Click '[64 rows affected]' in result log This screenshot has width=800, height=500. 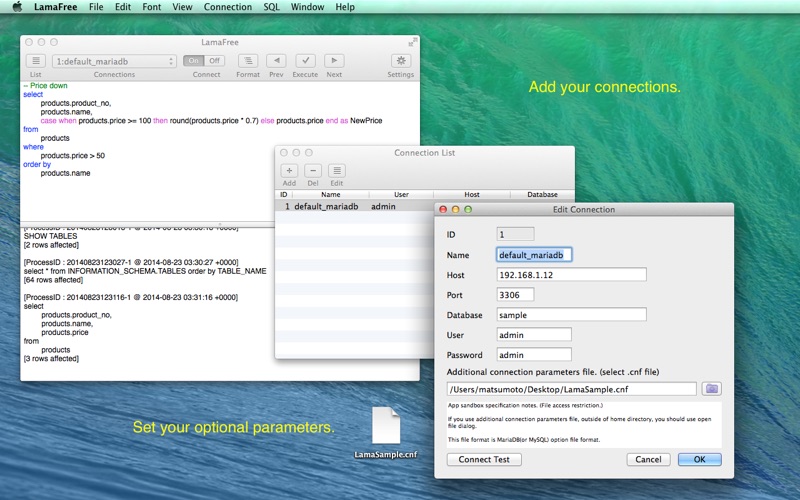(53, 280)
